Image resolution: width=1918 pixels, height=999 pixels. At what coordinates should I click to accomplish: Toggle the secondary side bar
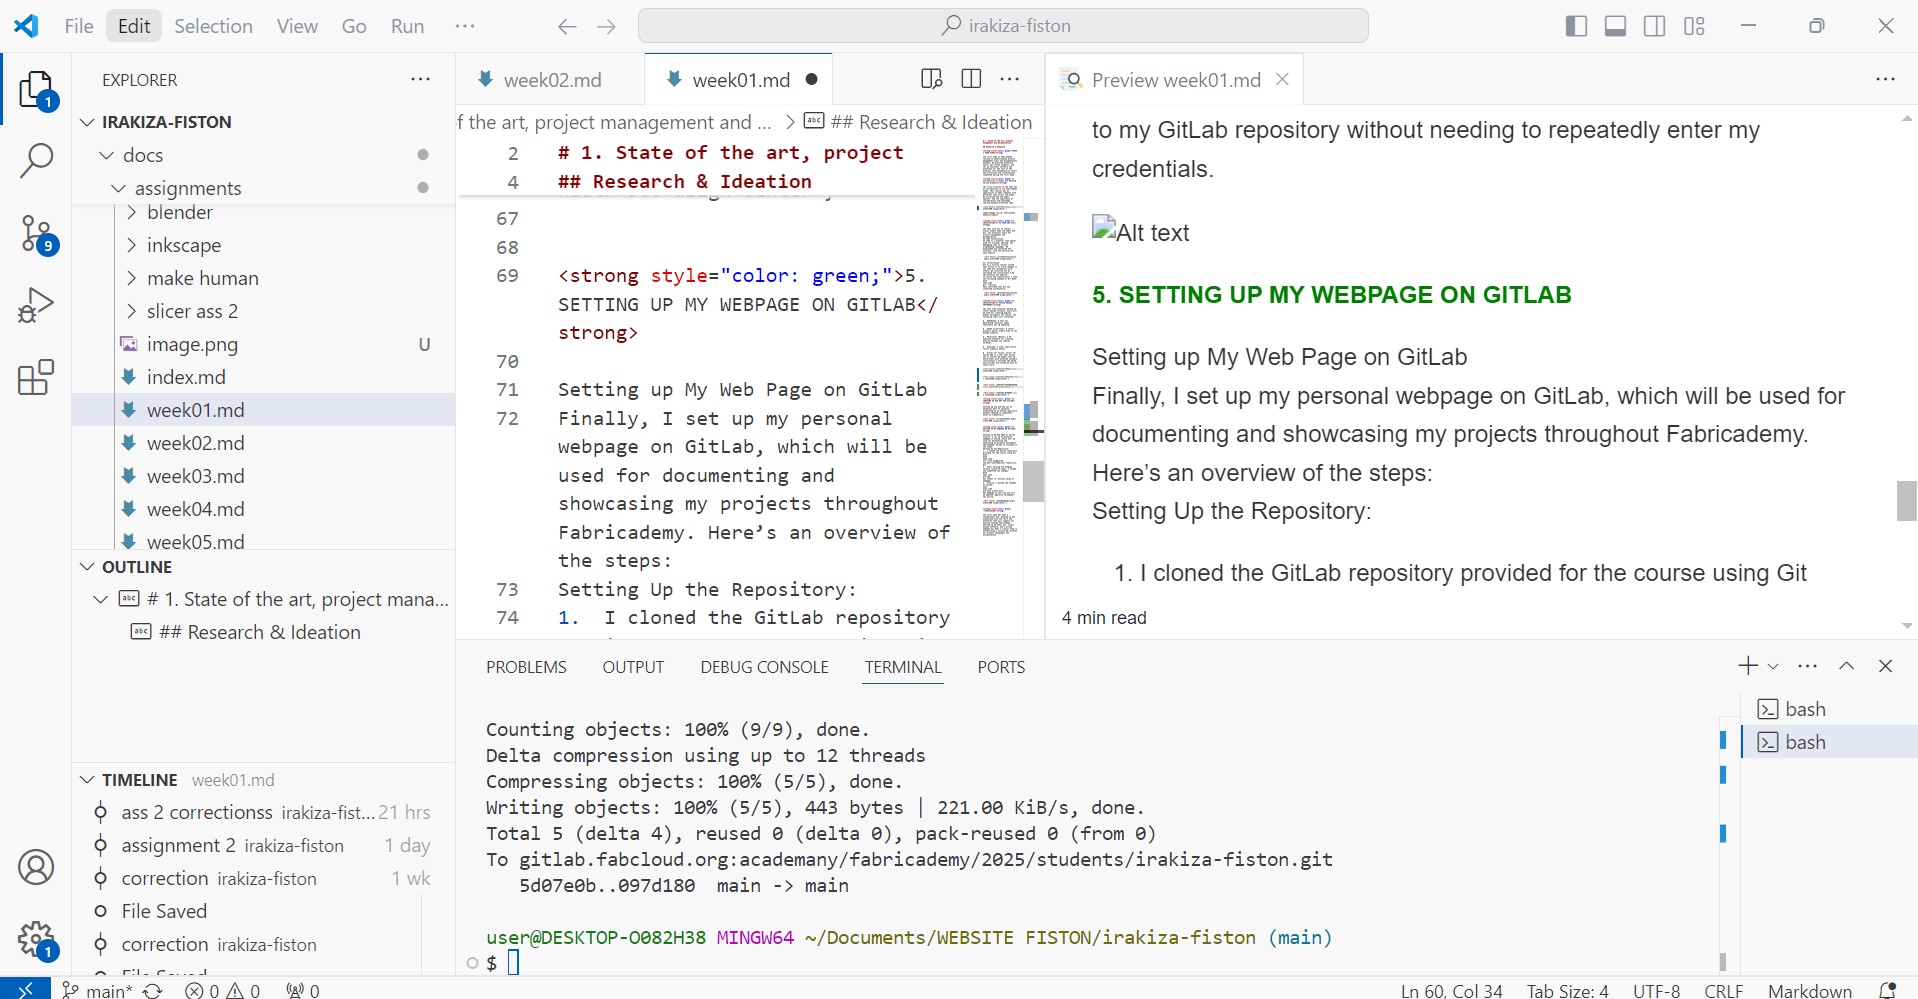point(1655,26)
